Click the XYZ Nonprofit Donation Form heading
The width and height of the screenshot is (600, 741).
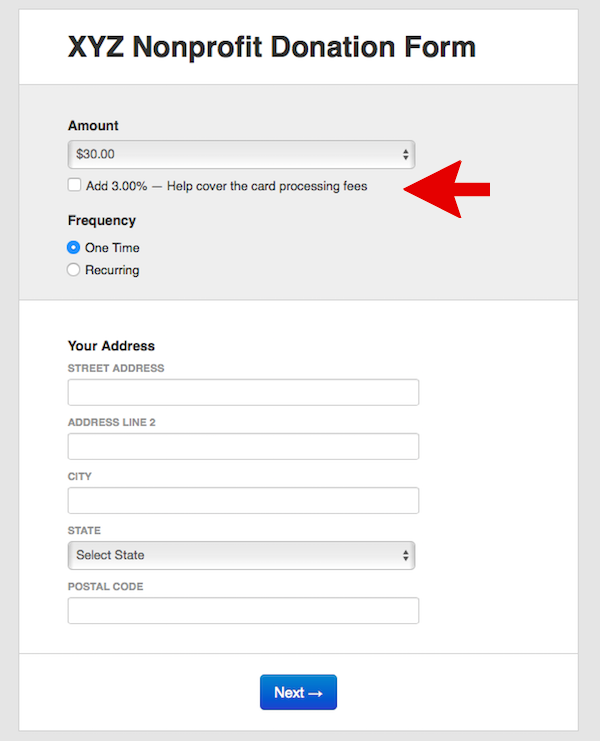(x=272, y=46)
